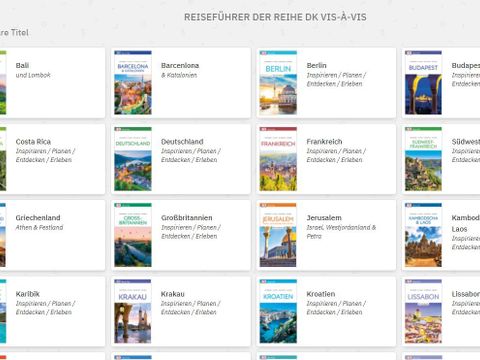Click the Karibik 'Inspirieren / Planen' subtitle
Viewport: 480px width, 360px height.
coord(45,308)
